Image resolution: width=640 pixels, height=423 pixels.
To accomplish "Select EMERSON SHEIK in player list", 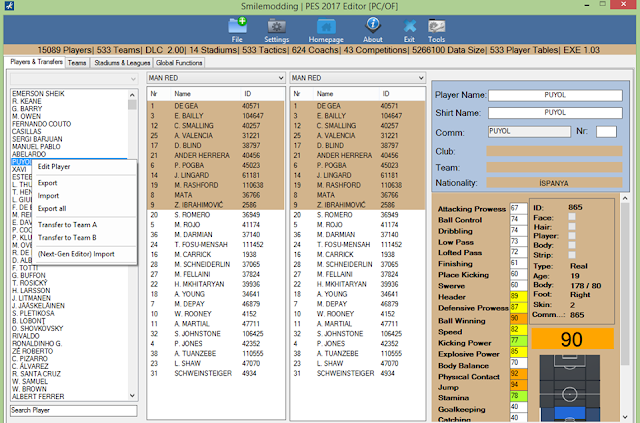I will pyautogui.click(x=38, y=94).
